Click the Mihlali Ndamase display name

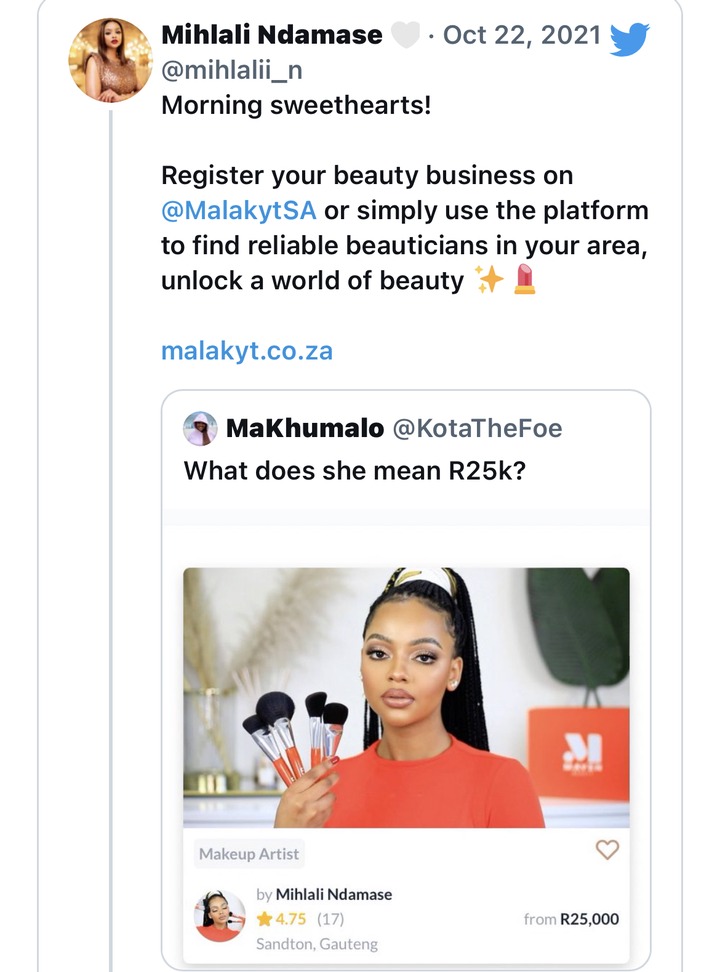point(272,35)
